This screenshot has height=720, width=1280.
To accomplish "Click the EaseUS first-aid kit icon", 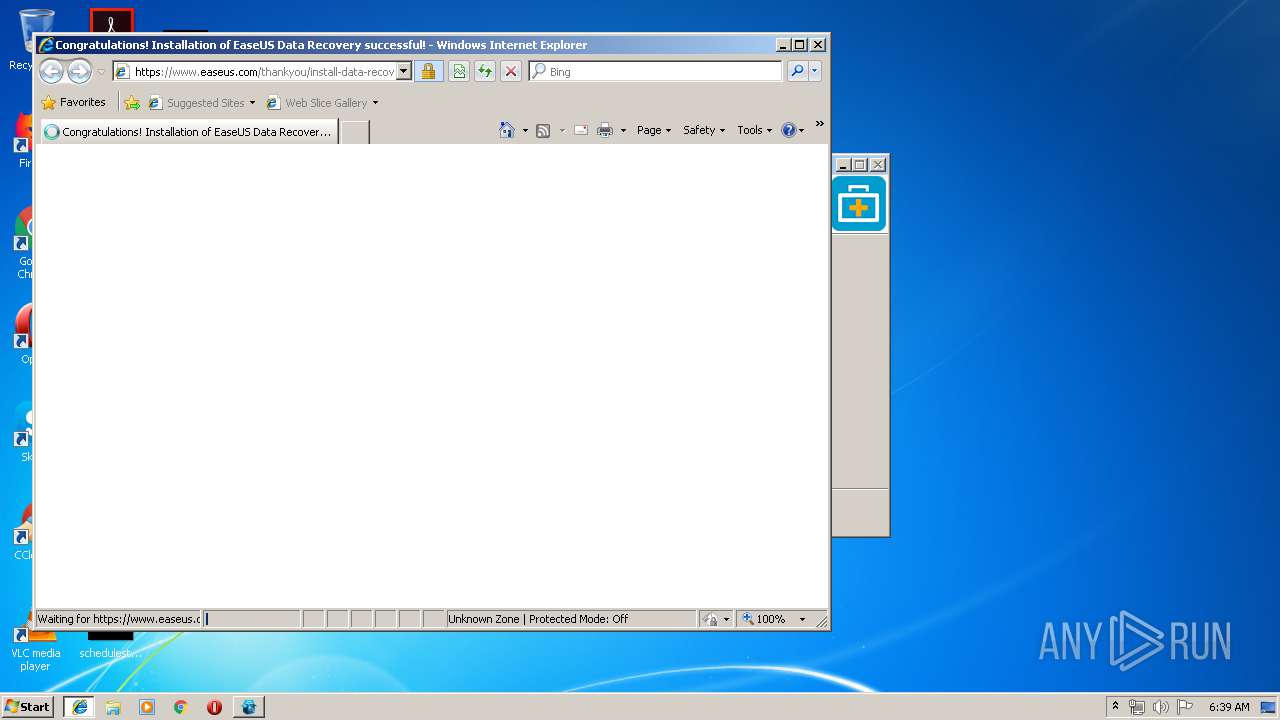I will click(x=859, y=204).
